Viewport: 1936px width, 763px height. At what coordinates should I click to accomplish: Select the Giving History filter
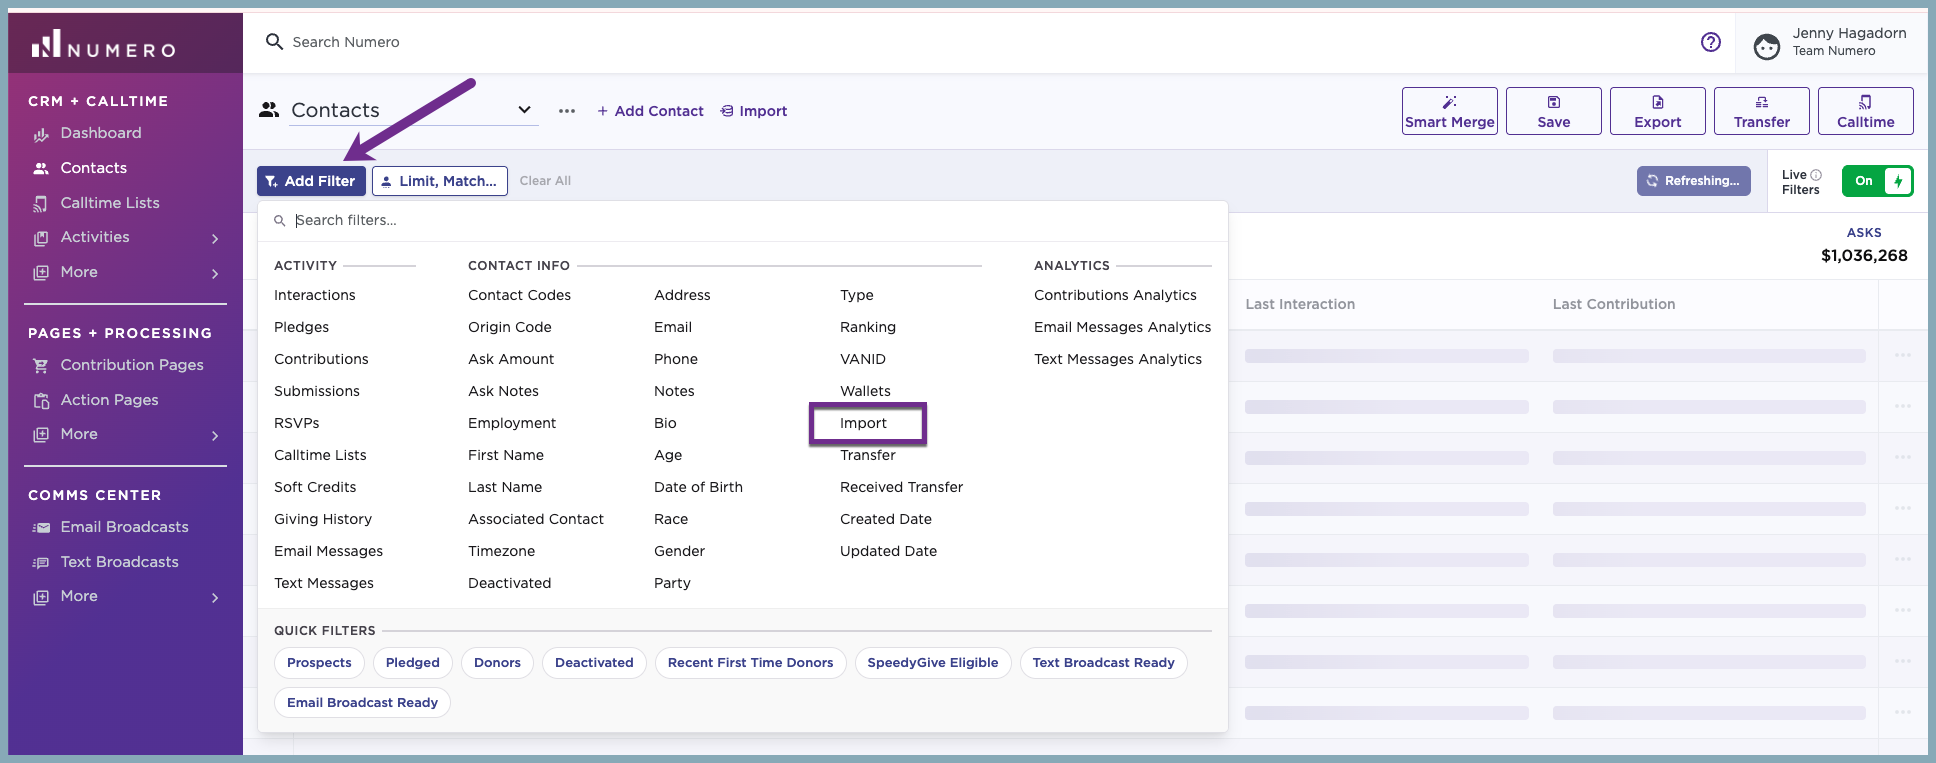[323, 519]
